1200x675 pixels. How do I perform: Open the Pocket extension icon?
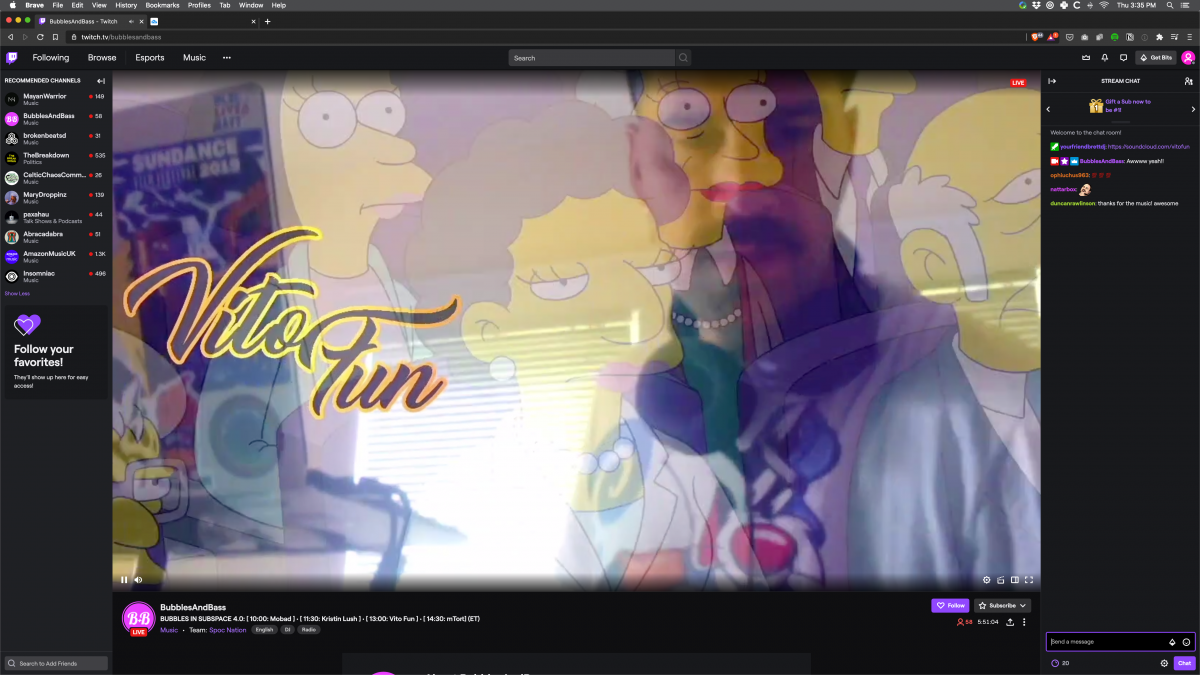click(1069, 37)
